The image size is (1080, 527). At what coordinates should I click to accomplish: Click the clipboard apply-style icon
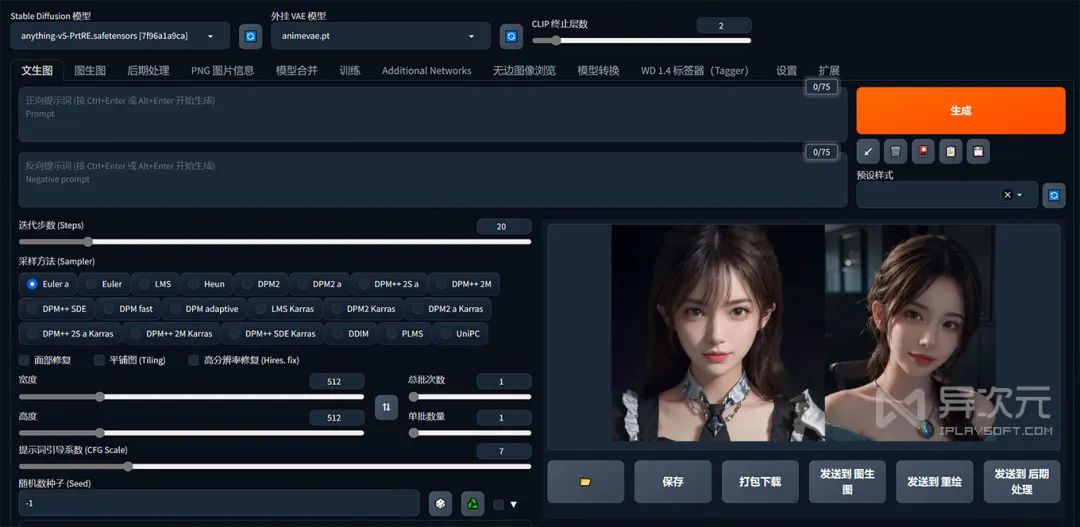click(951, 151)
